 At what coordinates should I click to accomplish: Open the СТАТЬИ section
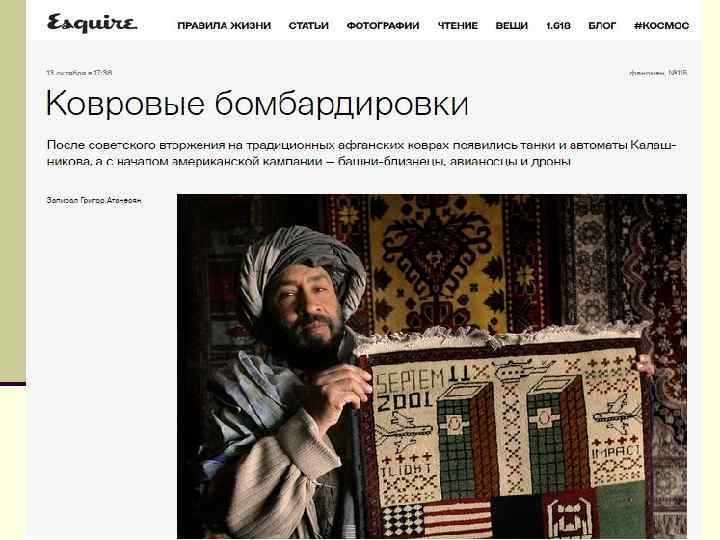coord(309,26)
